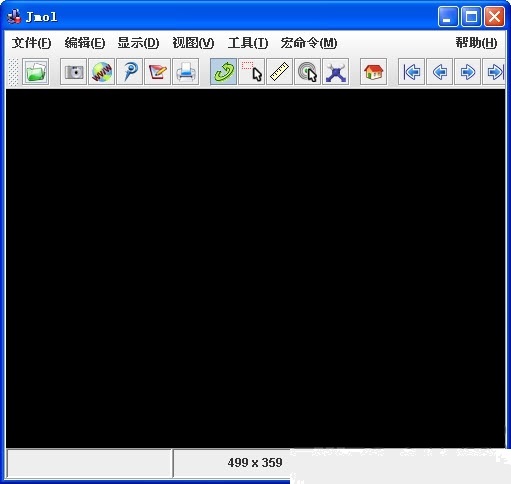Click the house home view icon
The height and width of the screenshot is (484, 511).
[374, 72]
